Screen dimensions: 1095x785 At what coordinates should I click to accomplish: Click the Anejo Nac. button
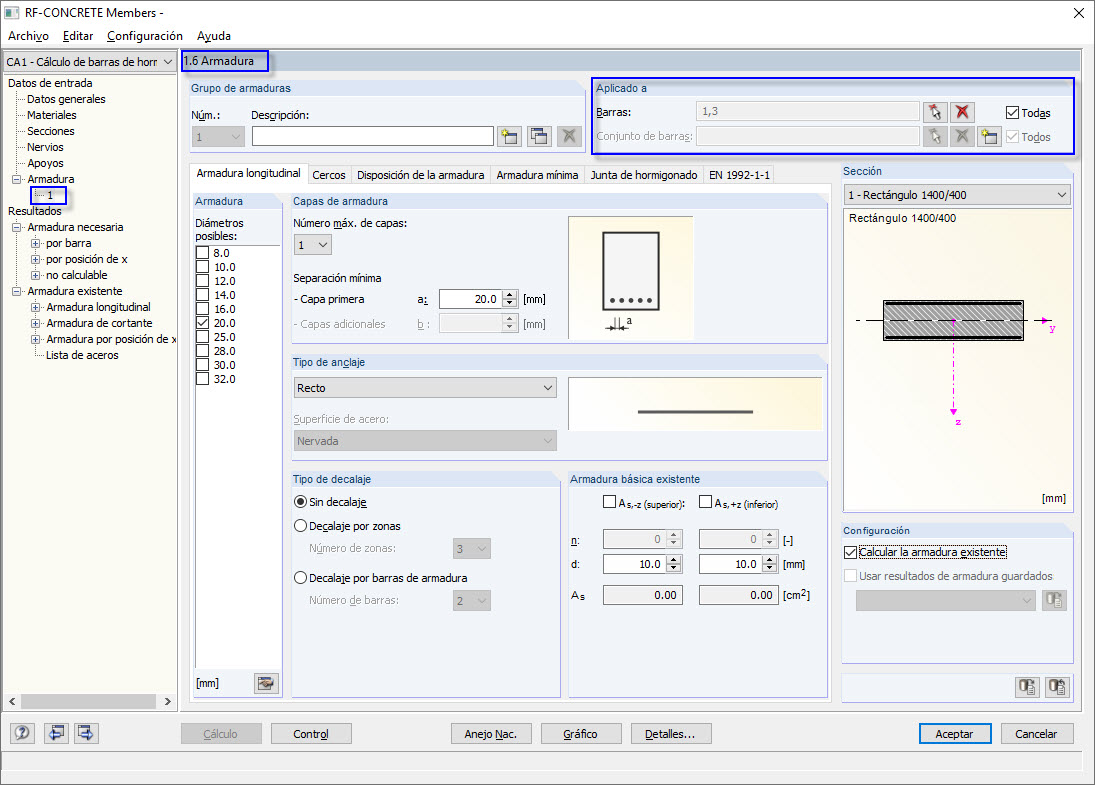click(x=491, y=734)
